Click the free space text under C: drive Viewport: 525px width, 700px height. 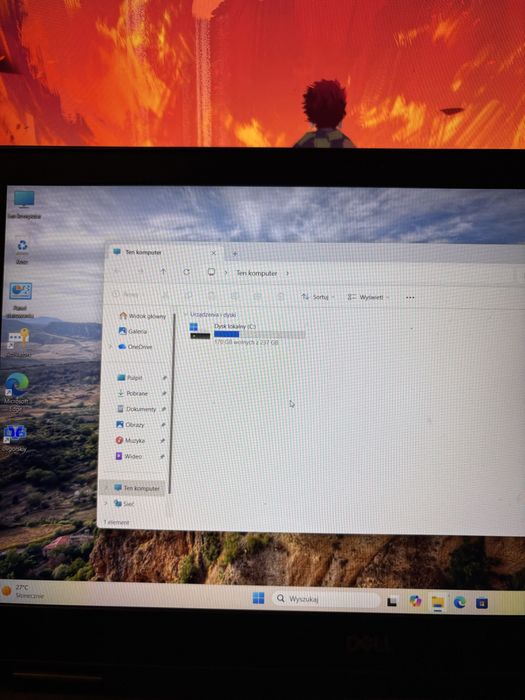click(246, 342)
